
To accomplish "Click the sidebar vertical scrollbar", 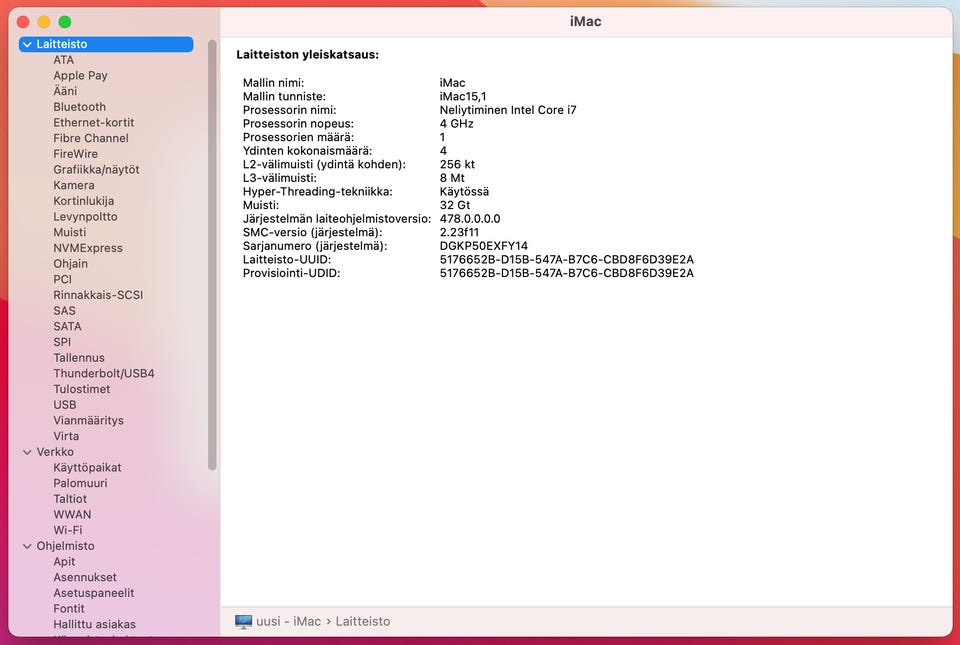I will [212, 255].
